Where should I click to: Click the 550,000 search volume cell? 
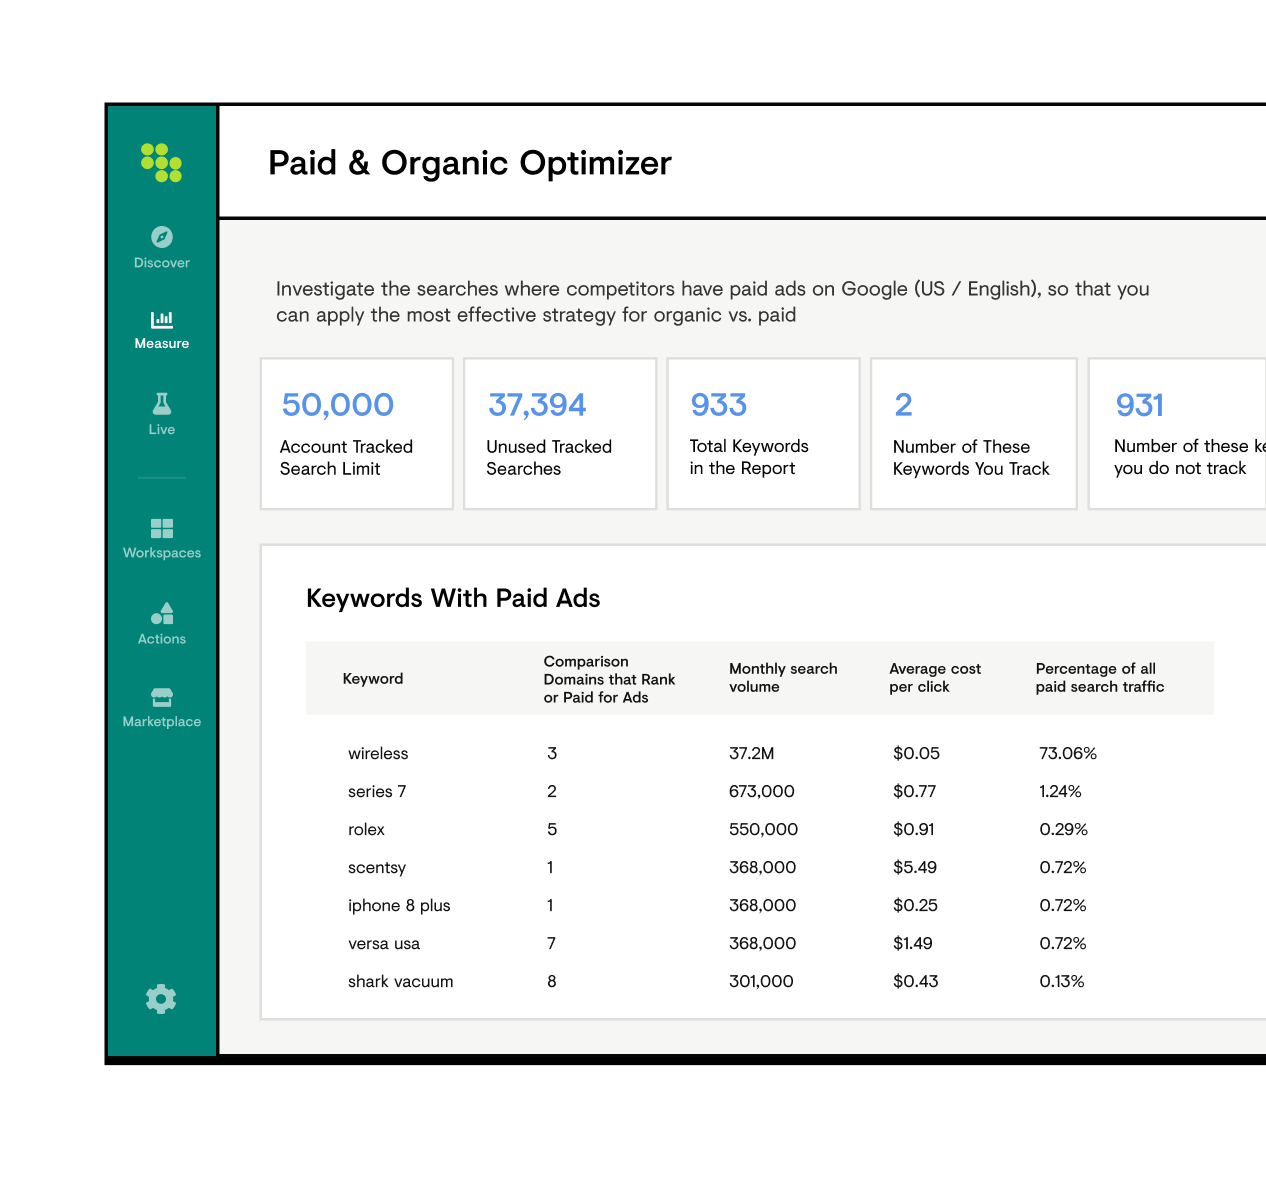coord(763,829)
